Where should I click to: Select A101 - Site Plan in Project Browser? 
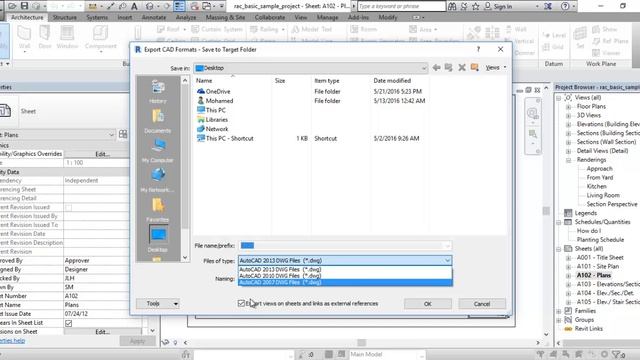click(598, 267)
